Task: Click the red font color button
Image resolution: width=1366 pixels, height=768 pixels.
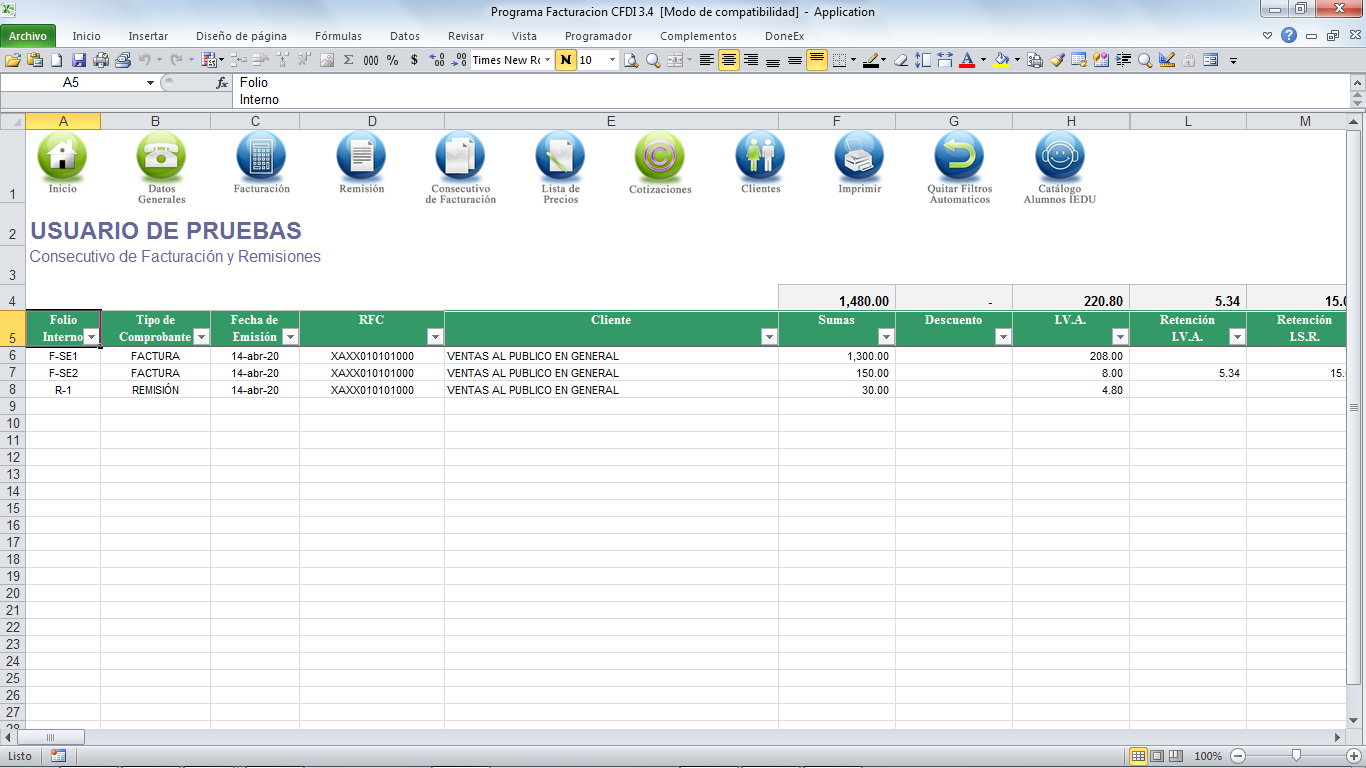Action: click(967, 60)
